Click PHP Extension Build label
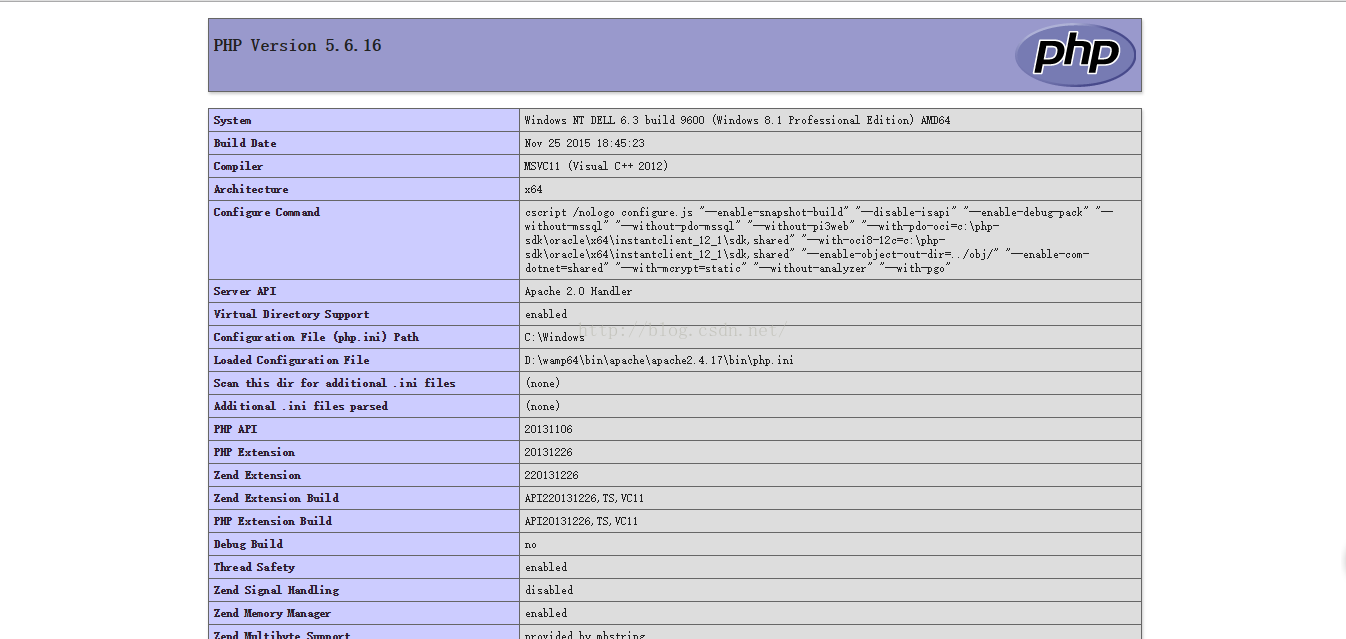 (272, 521)
